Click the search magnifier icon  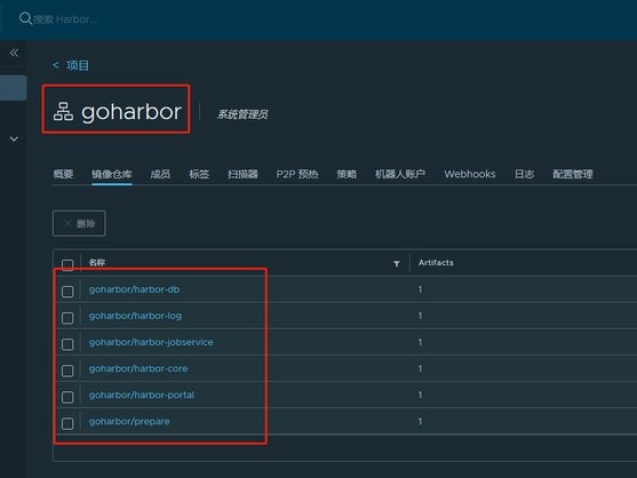25,19
